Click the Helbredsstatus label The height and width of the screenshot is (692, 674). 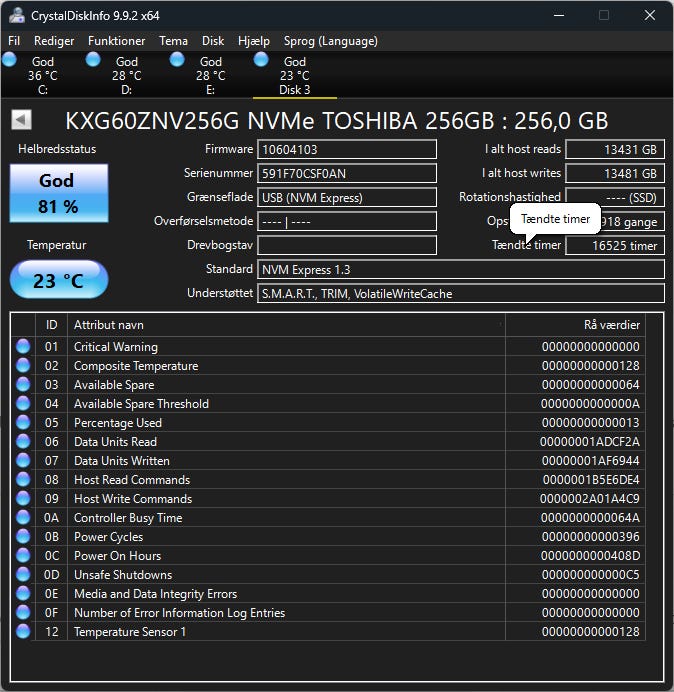57,149
